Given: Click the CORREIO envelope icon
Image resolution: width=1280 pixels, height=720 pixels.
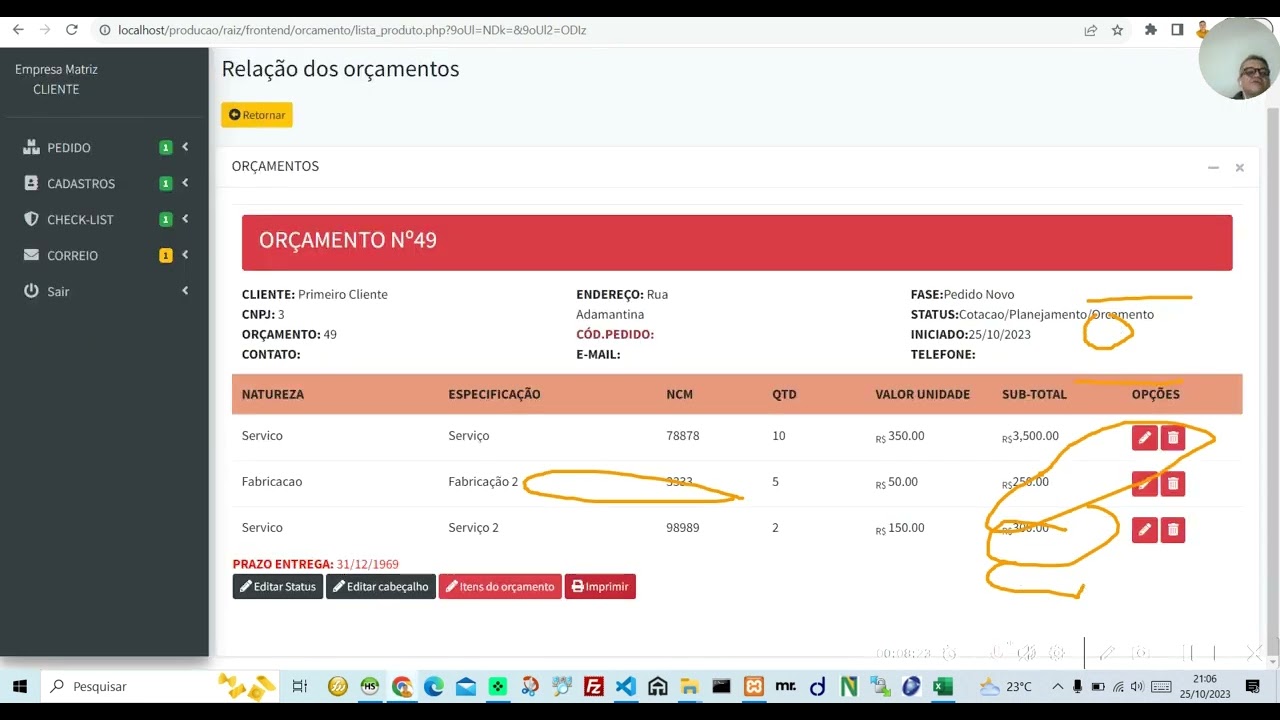Looking at the screenshot, I should coord(31,255).
